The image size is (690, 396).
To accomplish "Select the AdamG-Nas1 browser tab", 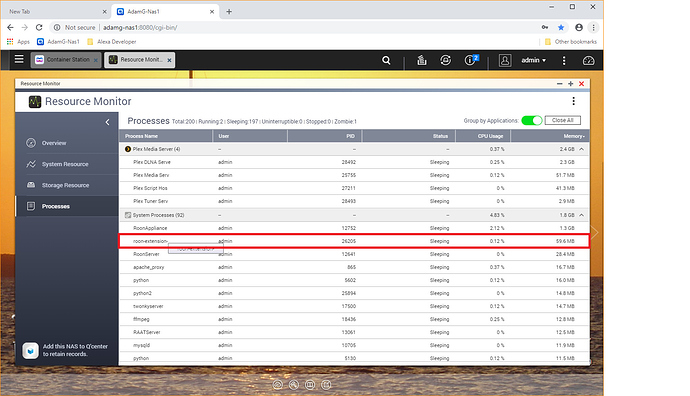I will pos(165,11).
